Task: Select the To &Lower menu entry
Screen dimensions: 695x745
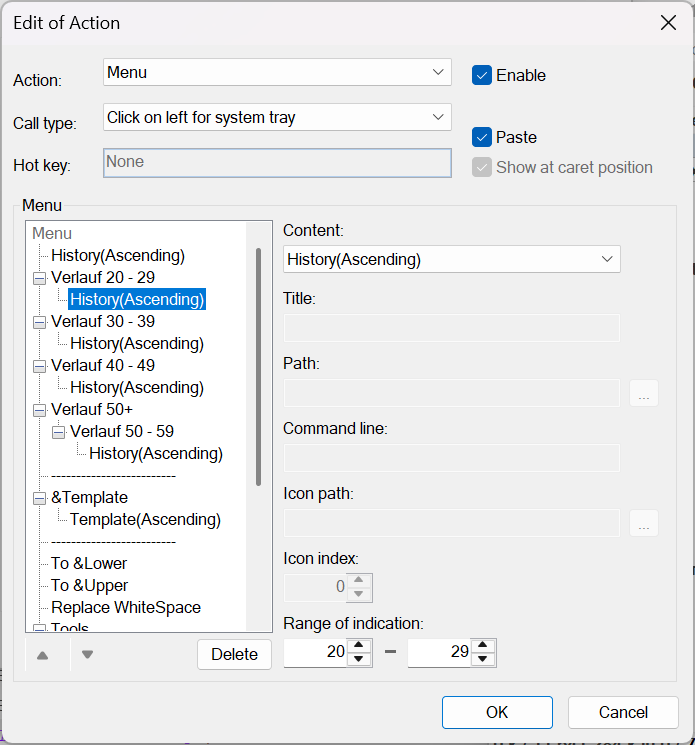Action: (x=89, y=564)
